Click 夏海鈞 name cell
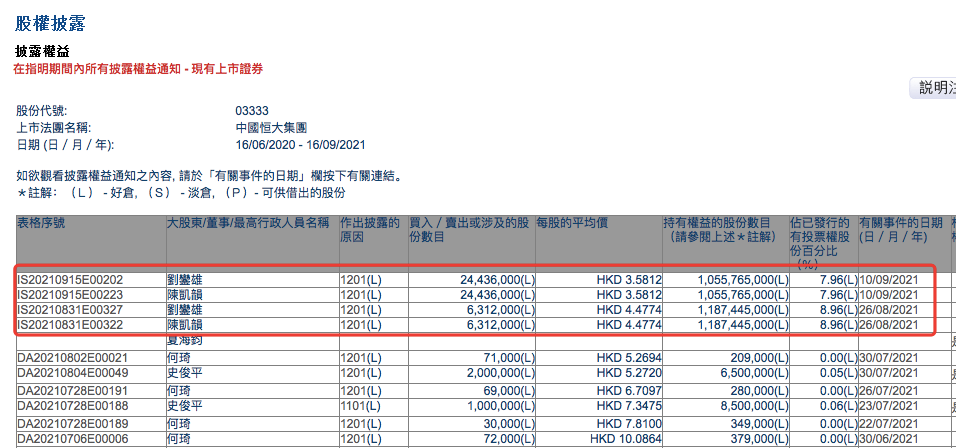The width and height of the screenshot is (956, 448). point(185,341)
